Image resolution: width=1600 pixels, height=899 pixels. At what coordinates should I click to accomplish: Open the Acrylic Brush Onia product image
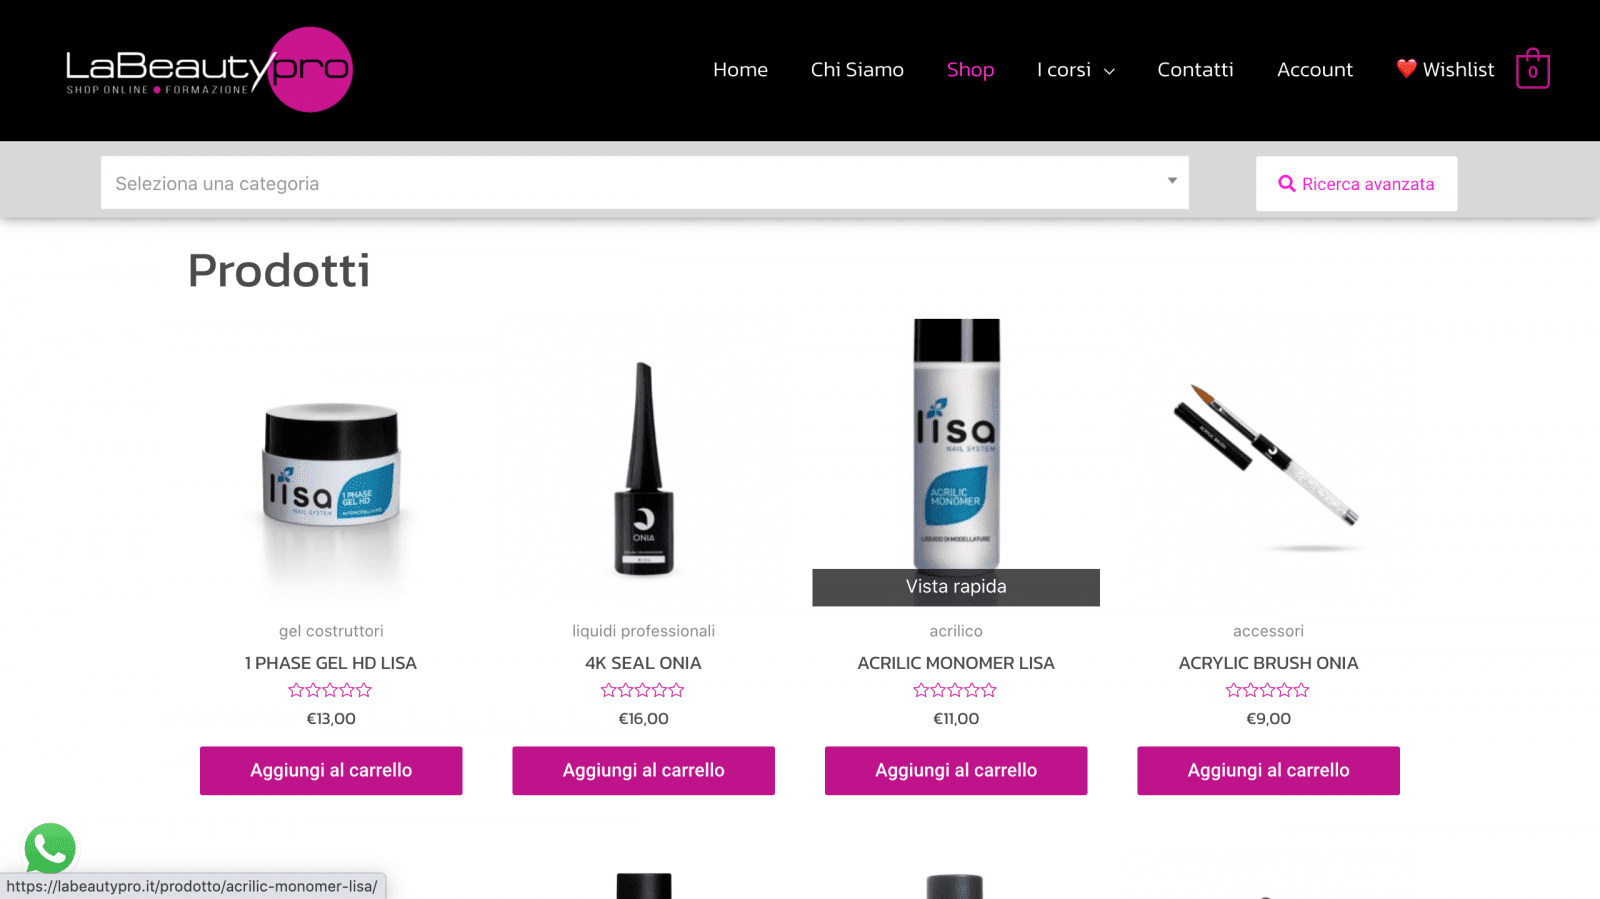pyautogui.click(x=1268, y=462)
